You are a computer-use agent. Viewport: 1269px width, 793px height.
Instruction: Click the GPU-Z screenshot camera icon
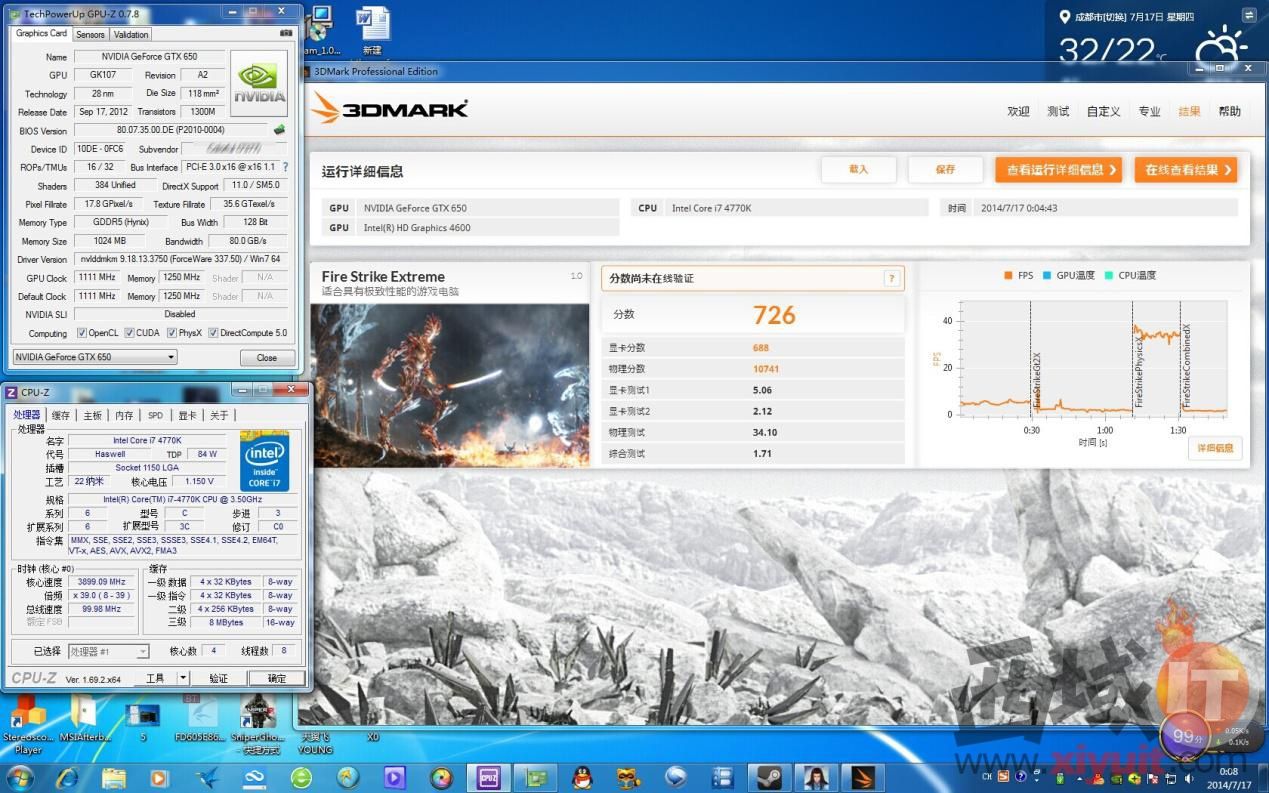[287, 33]
